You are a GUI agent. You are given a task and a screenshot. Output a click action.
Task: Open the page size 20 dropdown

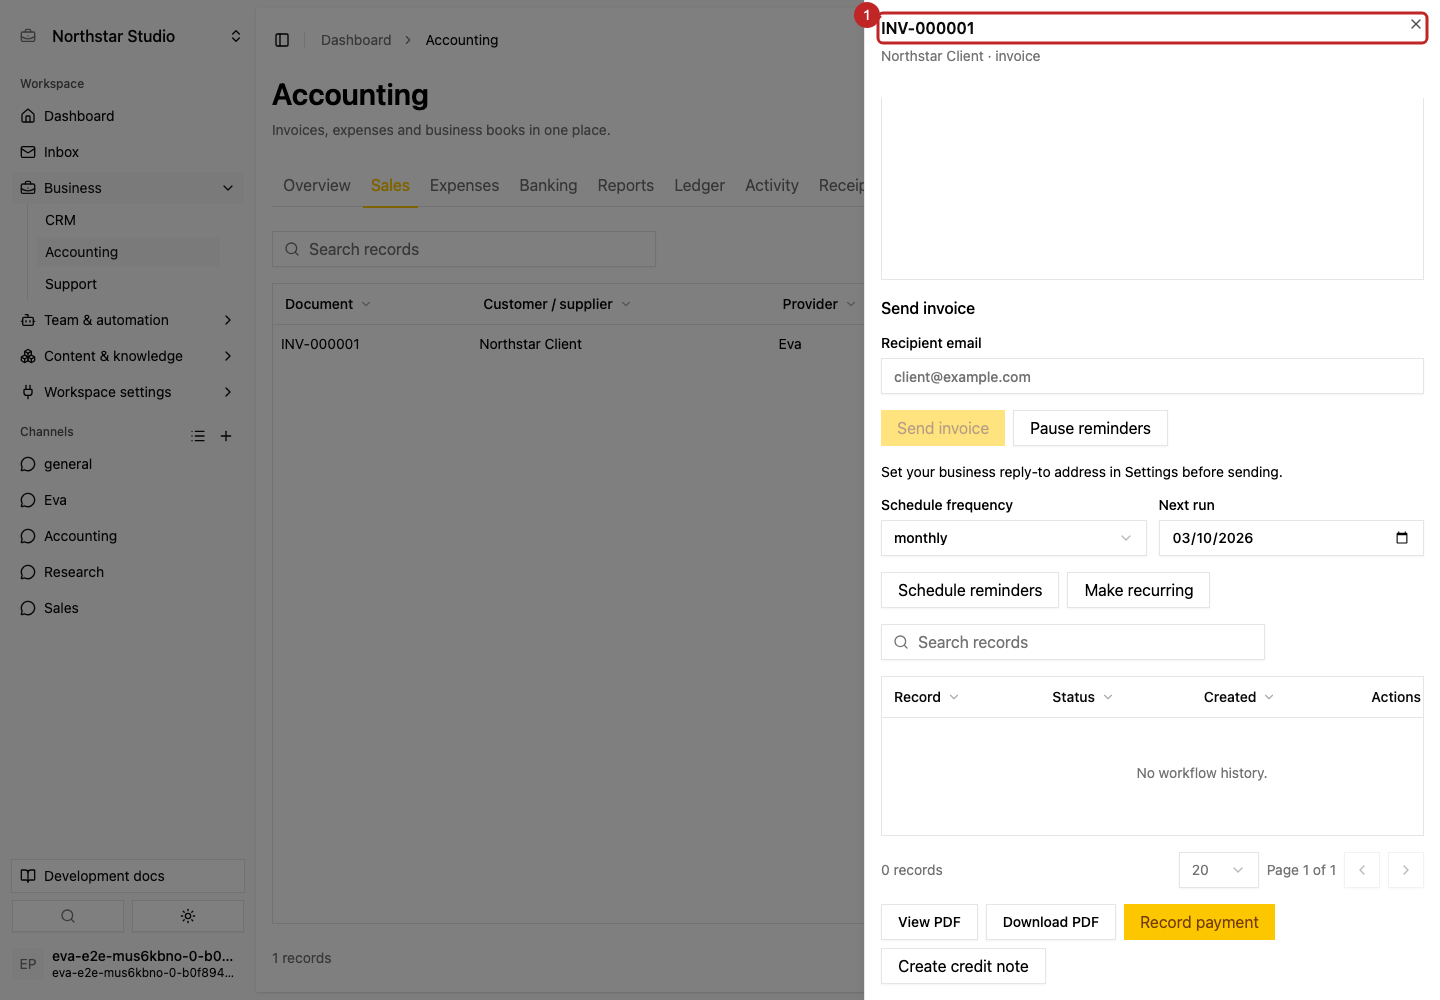[1218, 870]
